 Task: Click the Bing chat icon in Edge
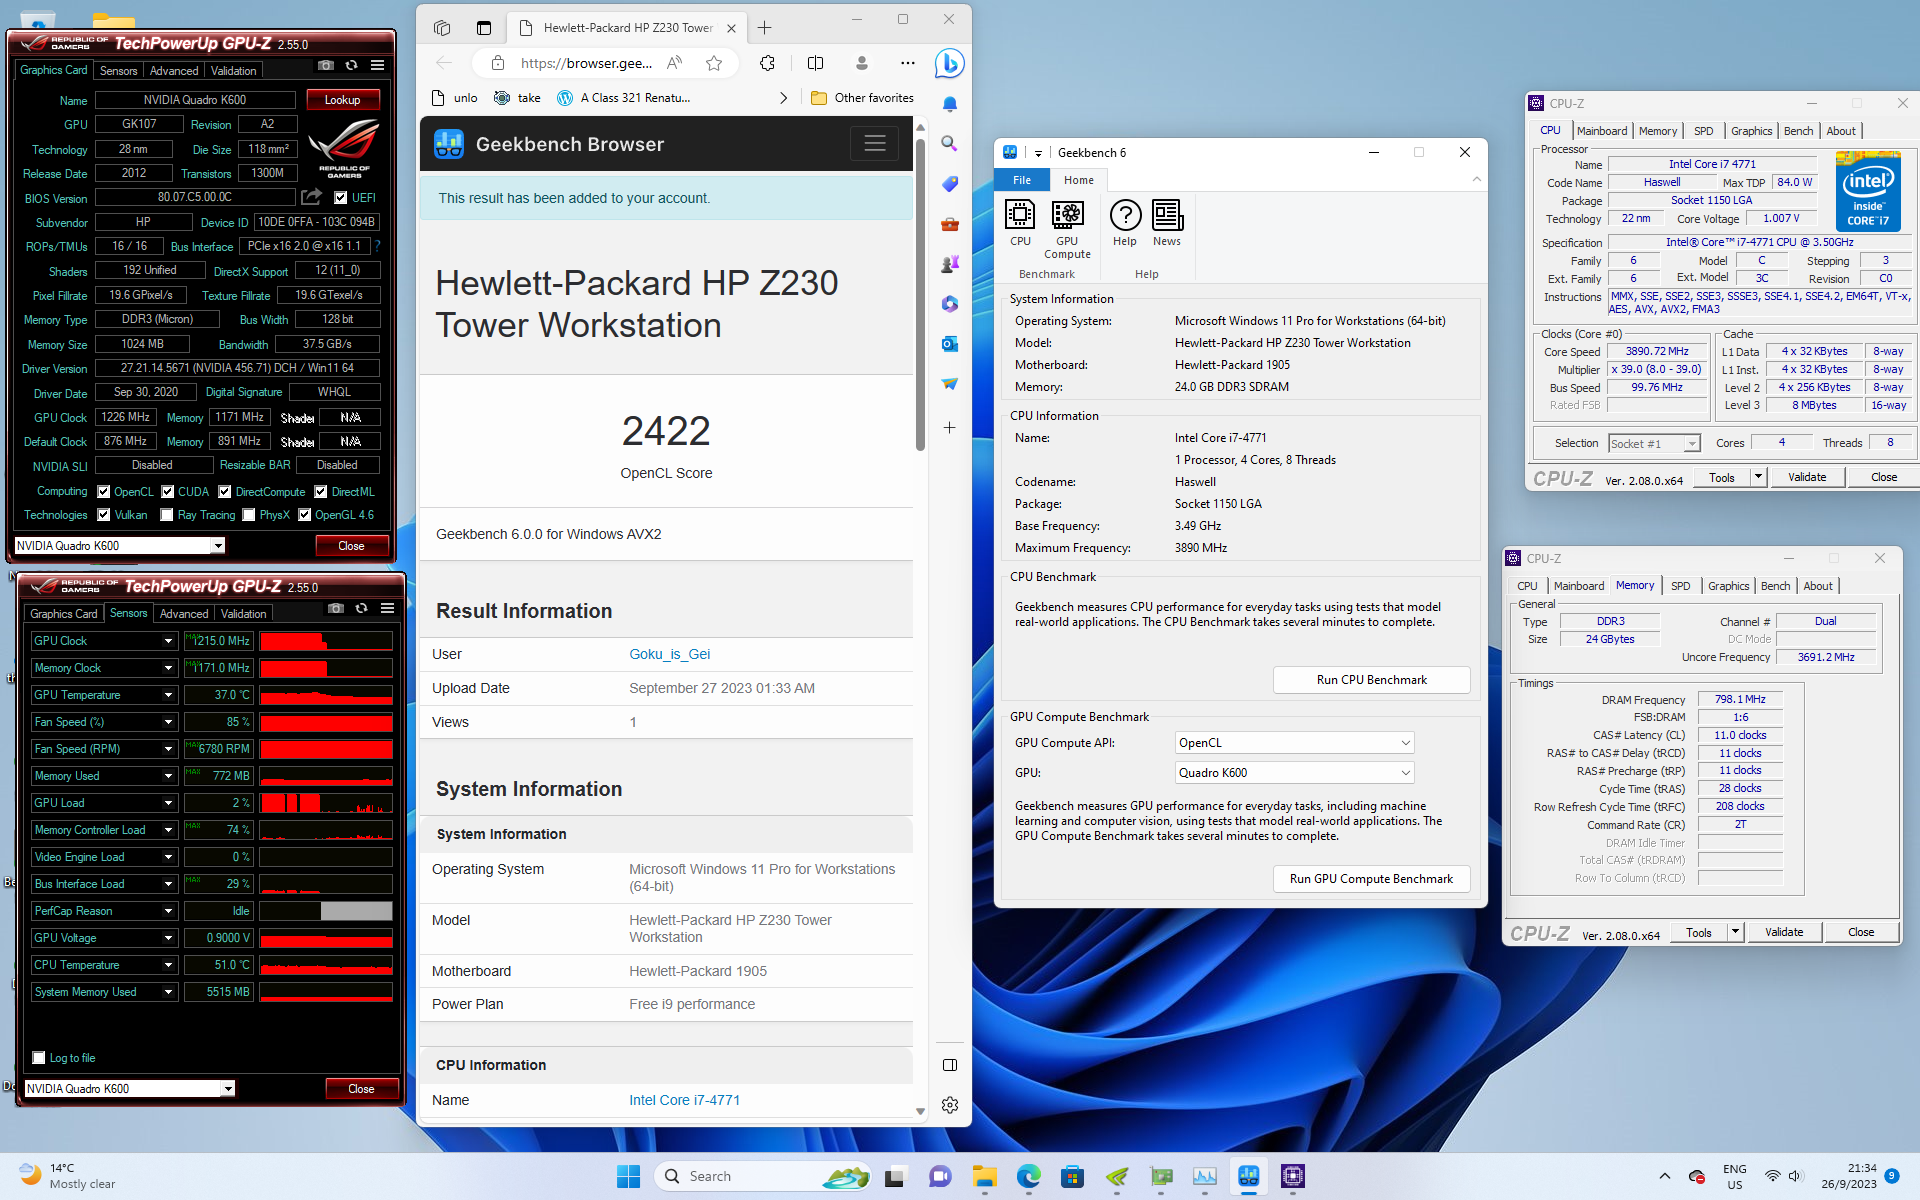pyautogui.click(x=949, y=64)
